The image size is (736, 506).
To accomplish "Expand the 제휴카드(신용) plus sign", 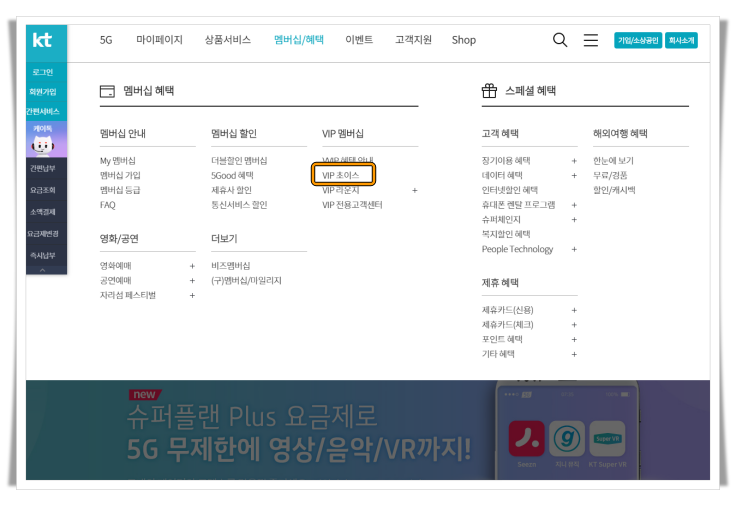I will pos(574,310).
